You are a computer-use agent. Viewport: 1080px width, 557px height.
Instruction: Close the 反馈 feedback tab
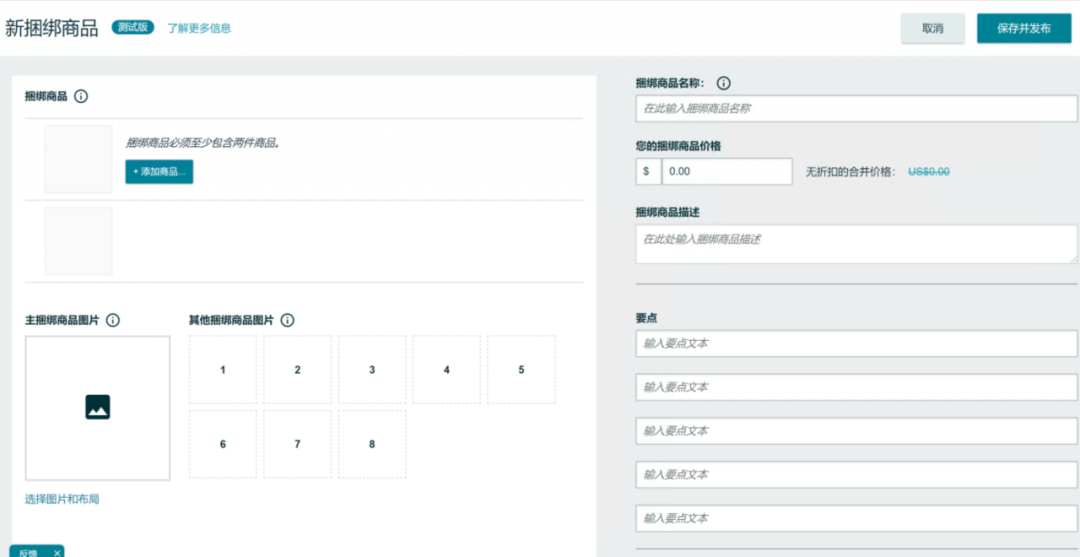click(57, 553)
